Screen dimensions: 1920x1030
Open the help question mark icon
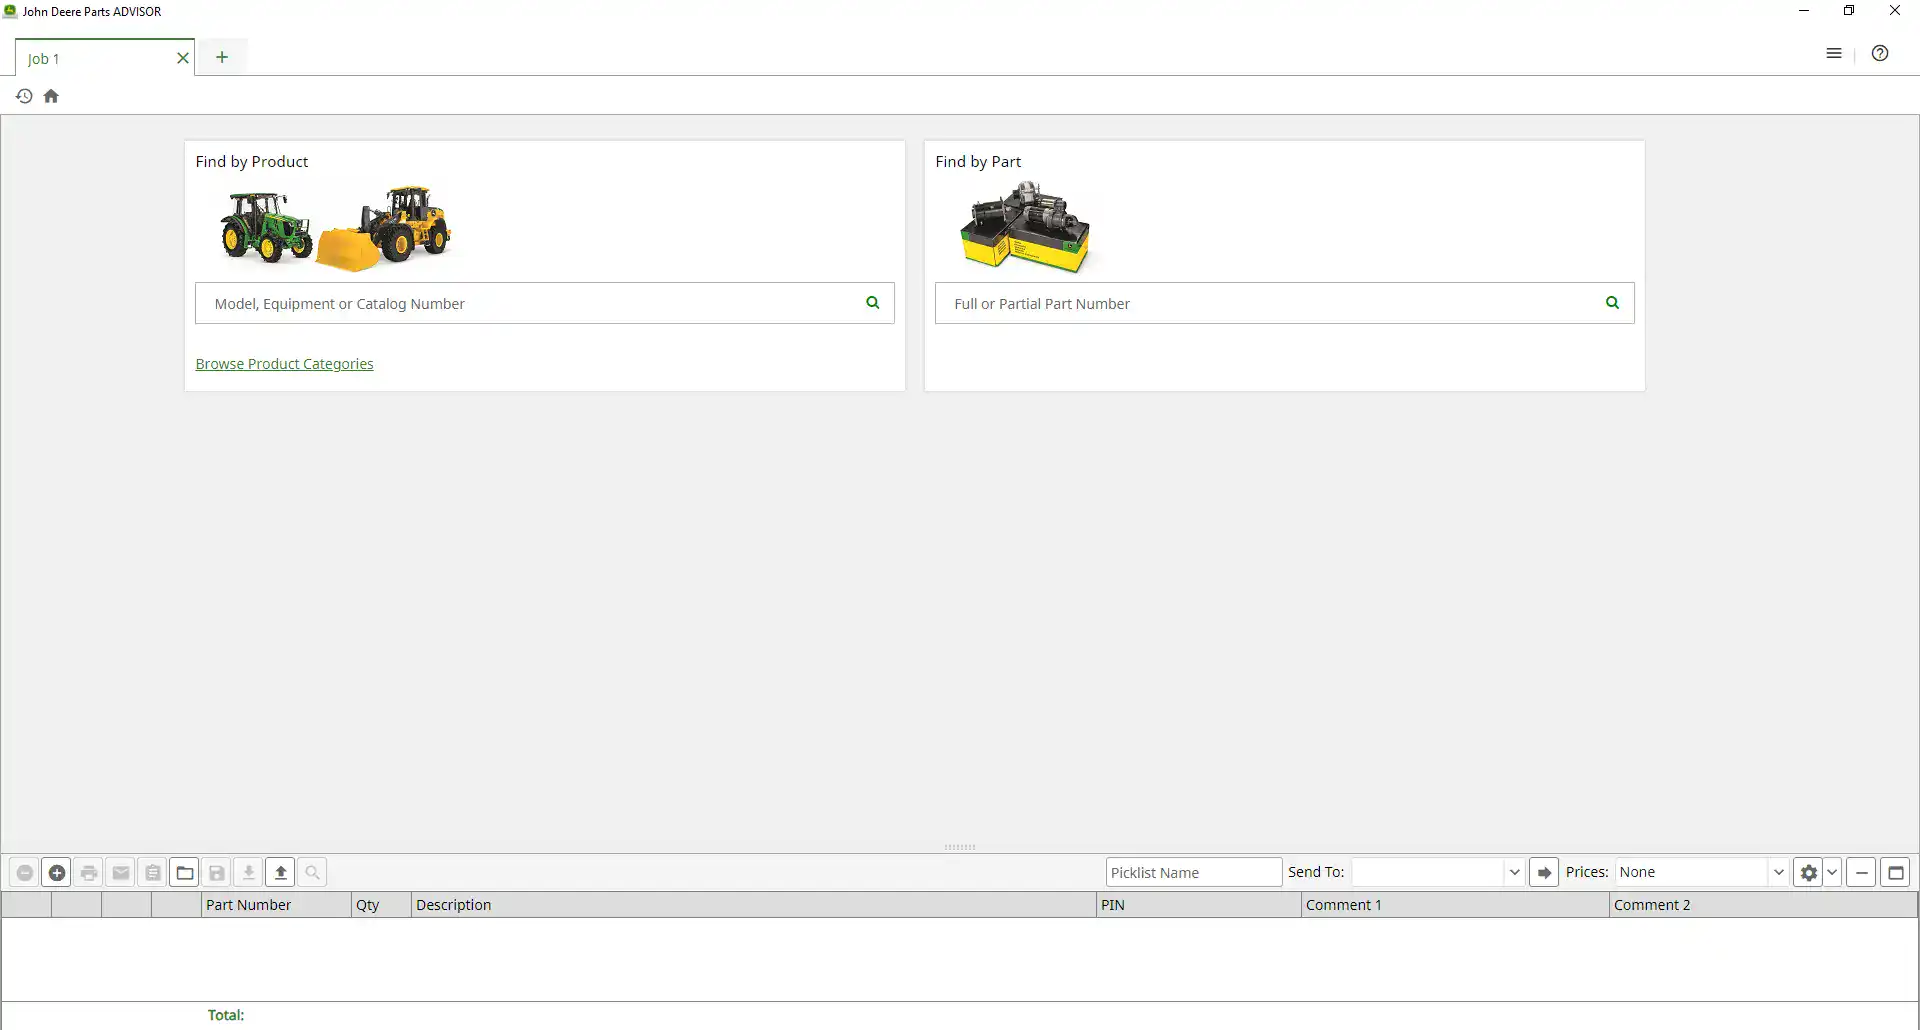coord(1880,54)
